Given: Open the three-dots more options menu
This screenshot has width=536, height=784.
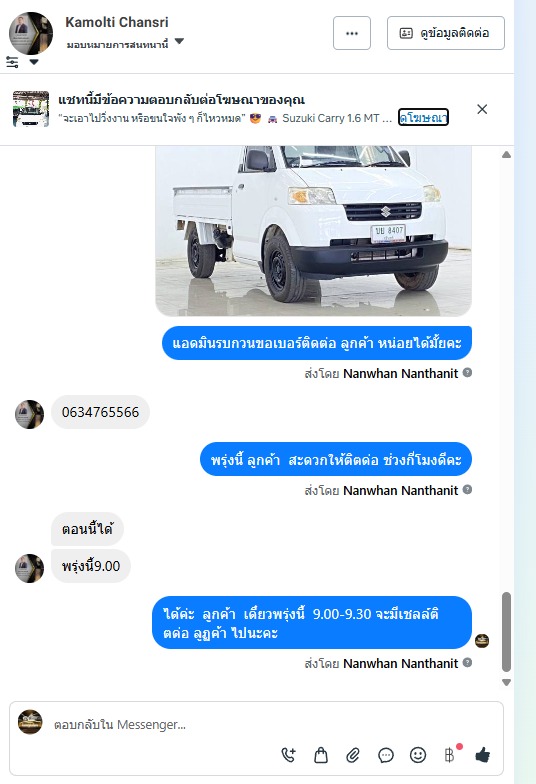Looking at the screenshot, I should click(x=352, y=33).
